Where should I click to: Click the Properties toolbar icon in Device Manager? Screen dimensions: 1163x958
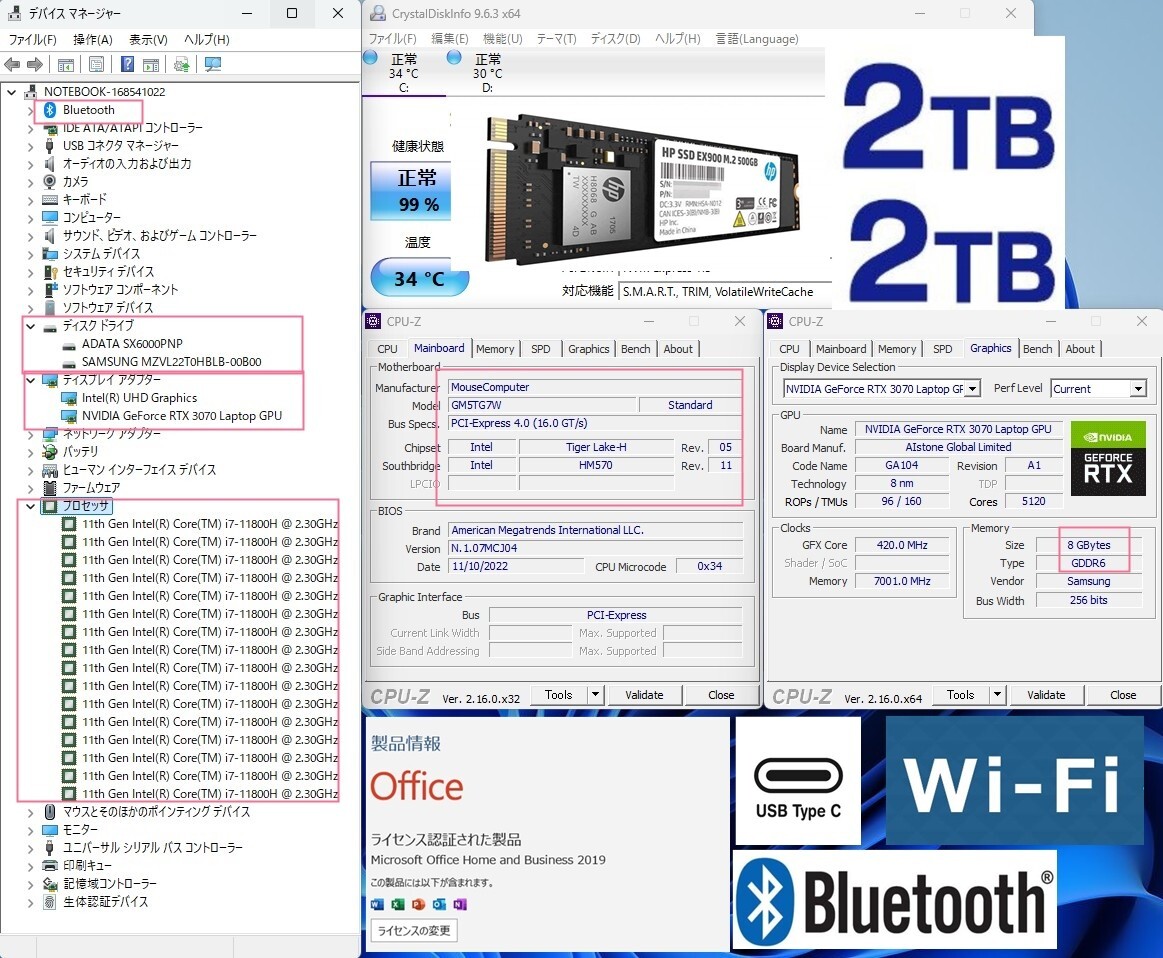(96, 65)
